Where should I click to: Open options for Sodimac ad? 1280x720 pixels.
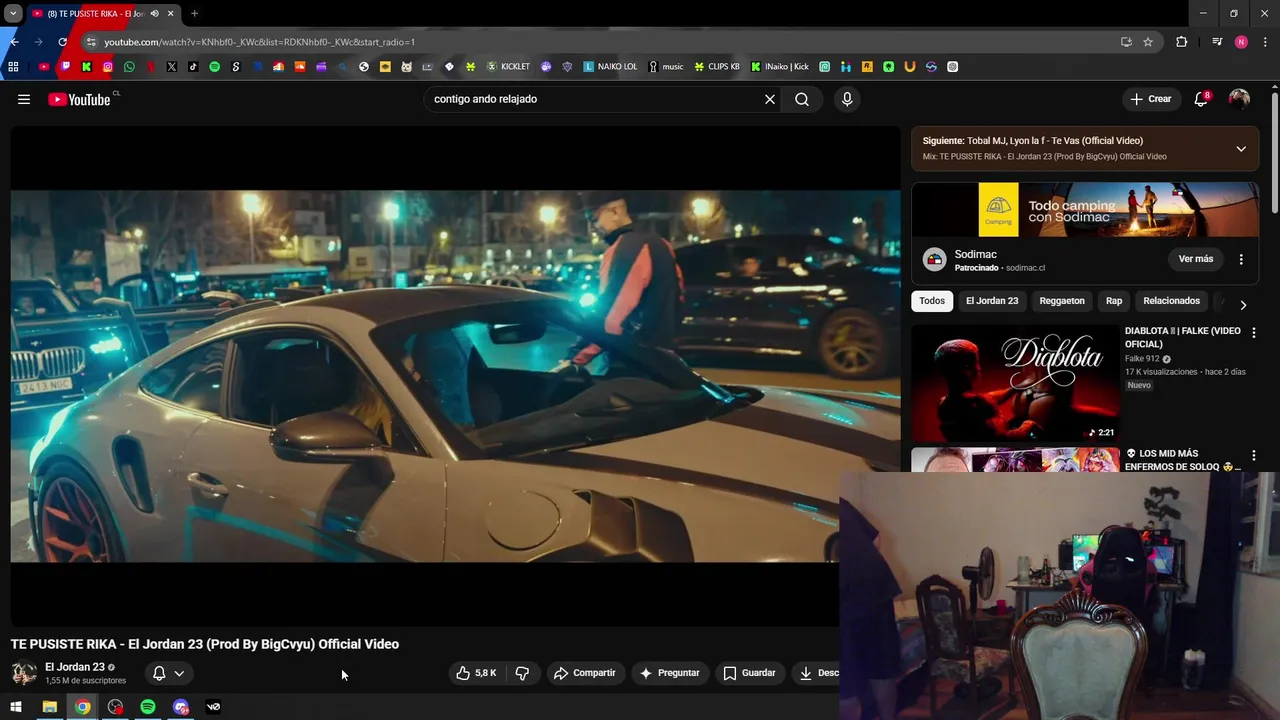coord(1241,259)
